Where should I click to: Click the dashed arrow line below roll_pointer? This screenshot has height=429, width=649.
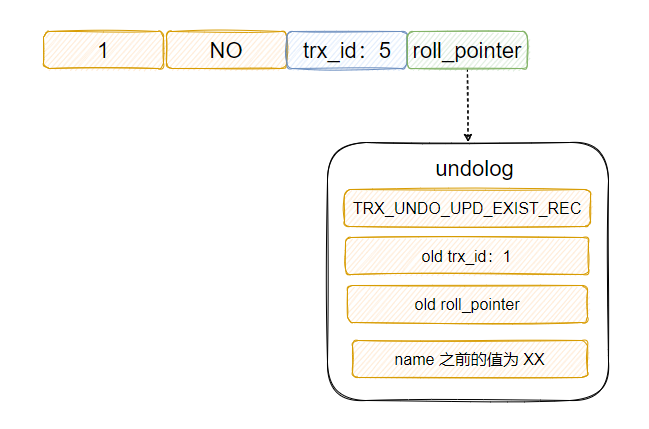click(x=467, y=100)
